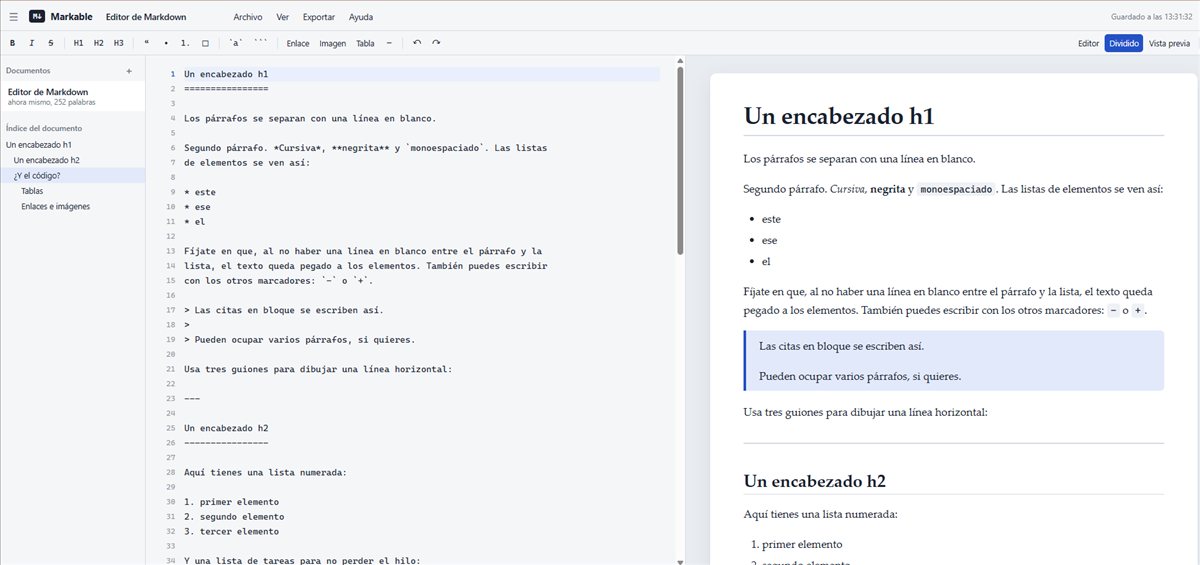Viewport: 1200px width, 565px height.
Task: Click preview heading 'Un encabezado h1'
Action: (x=839, y=115)
